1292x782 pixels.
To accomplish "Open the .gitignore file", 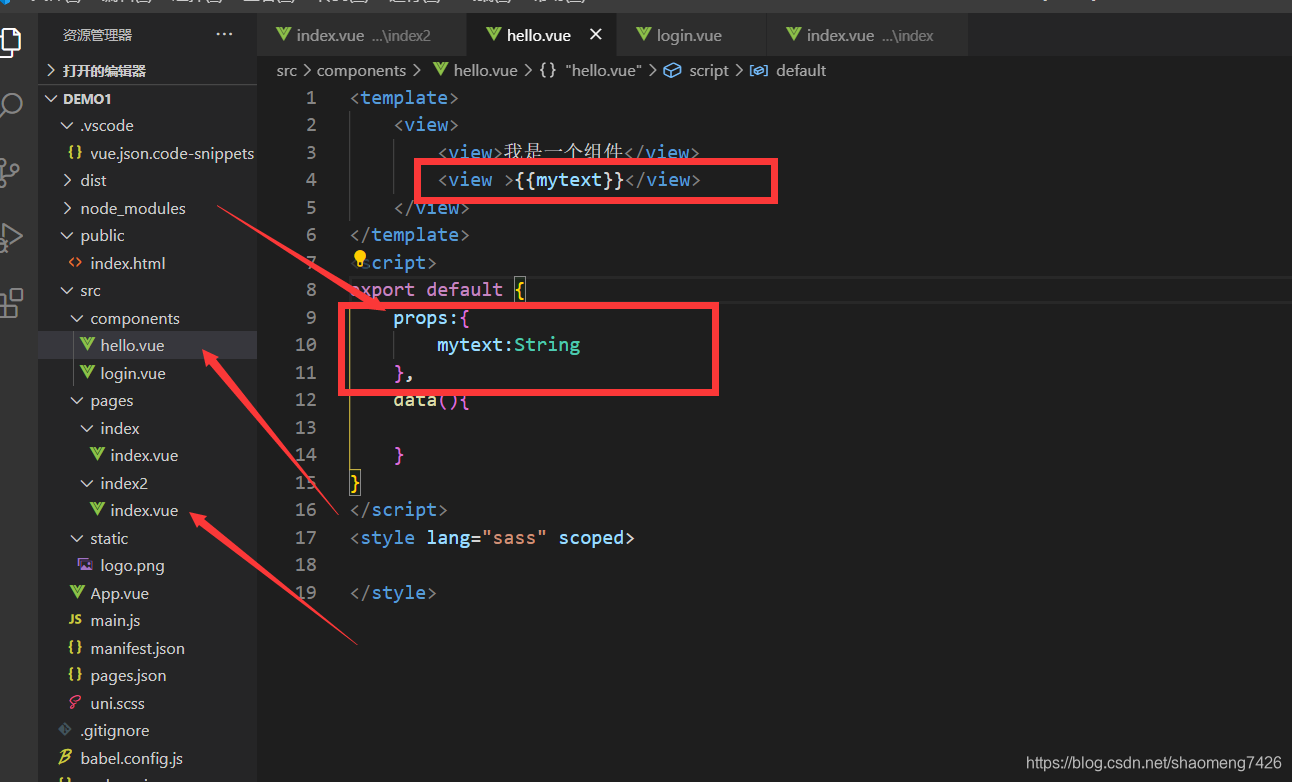I will (147, 731).
